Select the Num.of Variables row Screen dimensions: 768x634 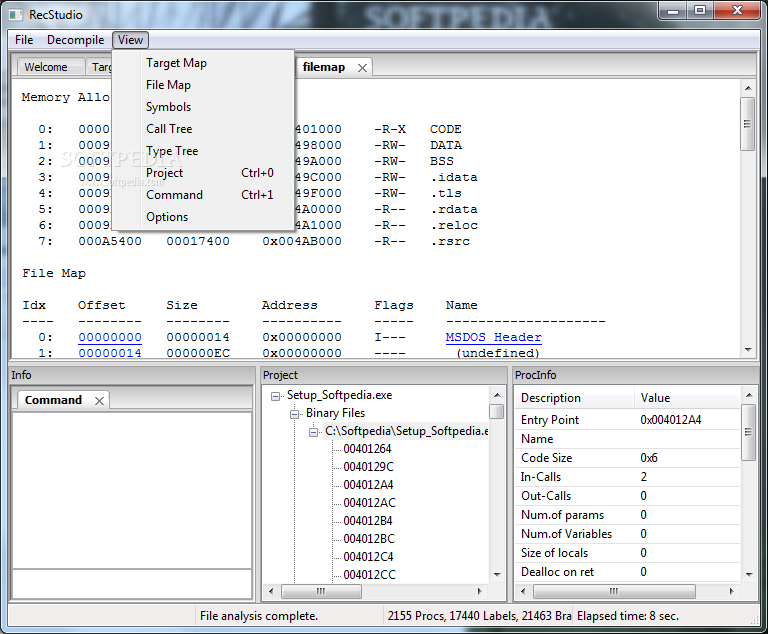[627, 534]
